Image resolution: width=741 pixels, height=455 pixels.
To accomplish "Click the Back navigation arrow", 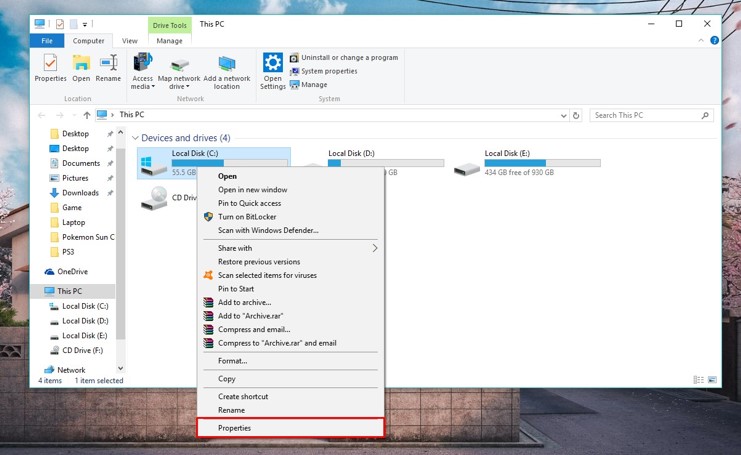I will (x=42, y=115).
